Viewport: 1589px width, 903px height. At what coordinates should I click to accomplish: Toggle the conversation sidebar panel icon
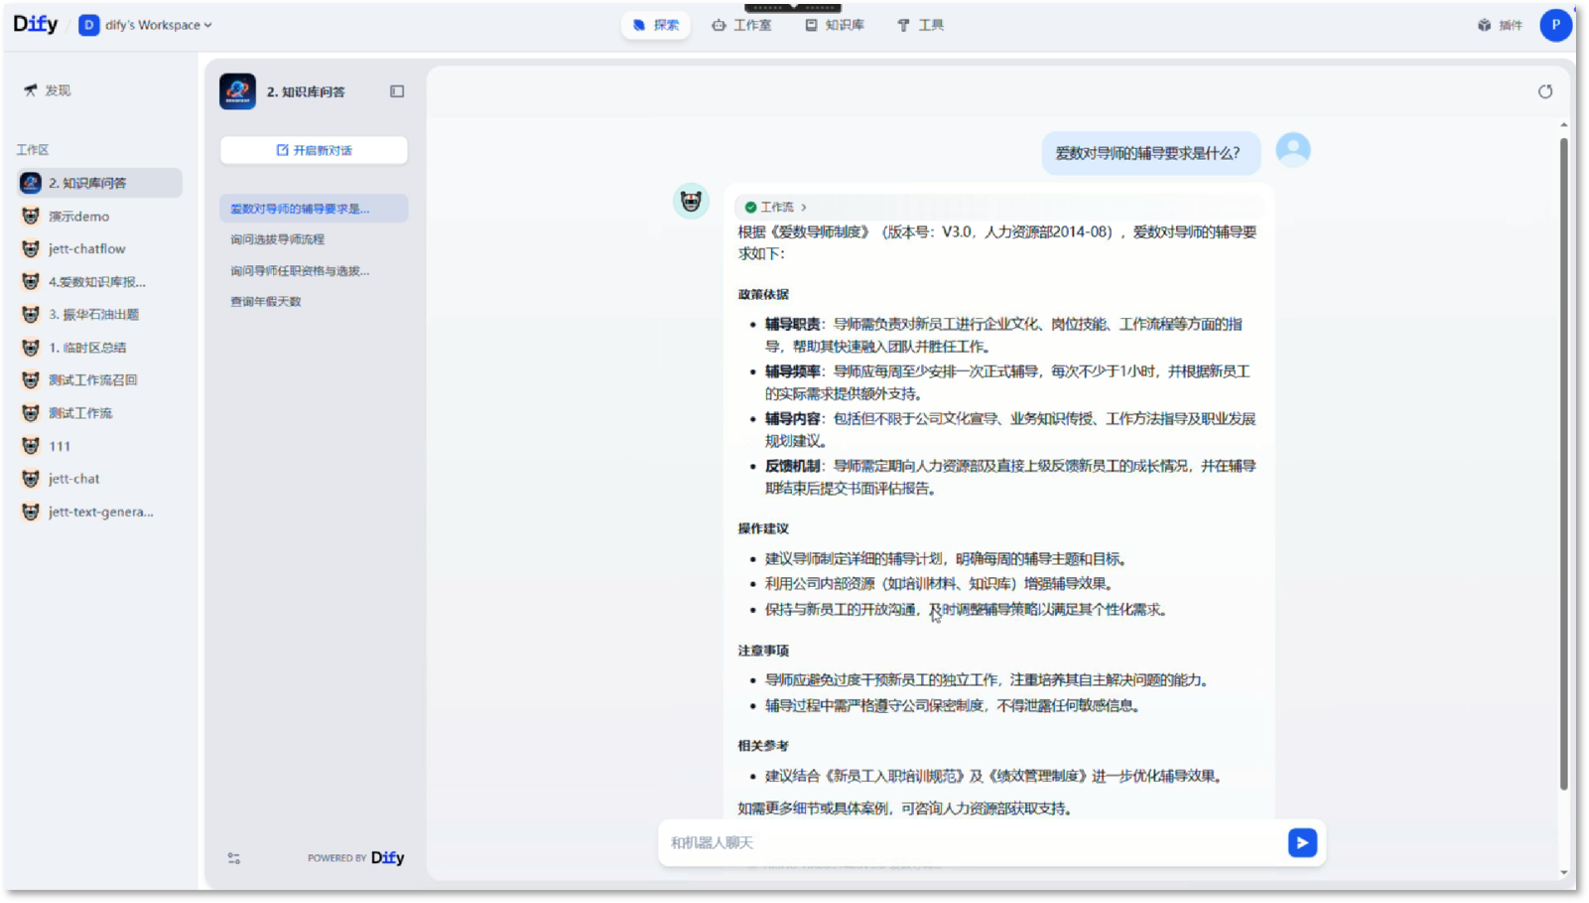click(397, 92)
